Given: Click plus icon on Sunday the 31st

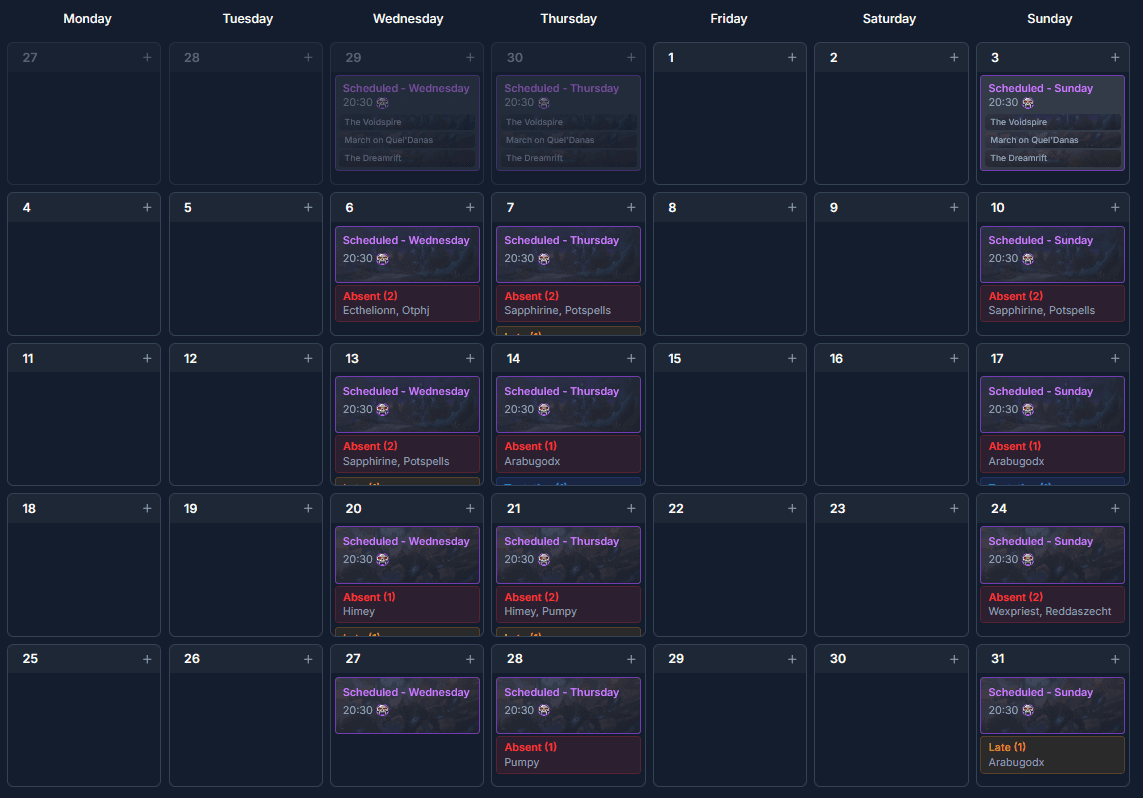Looking at the screenshot, I should coord(1115,660).
